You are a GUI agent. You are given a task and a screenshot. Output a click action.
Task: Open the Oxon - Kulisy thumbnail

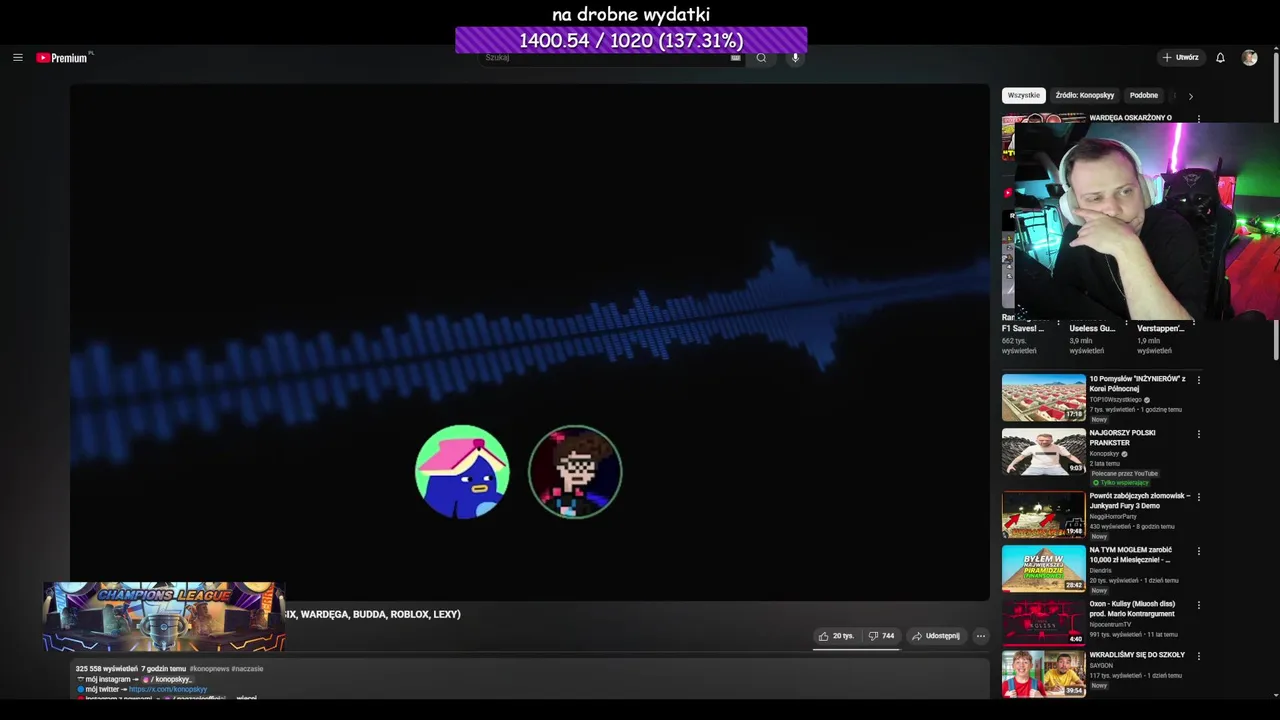[1043, 622]
